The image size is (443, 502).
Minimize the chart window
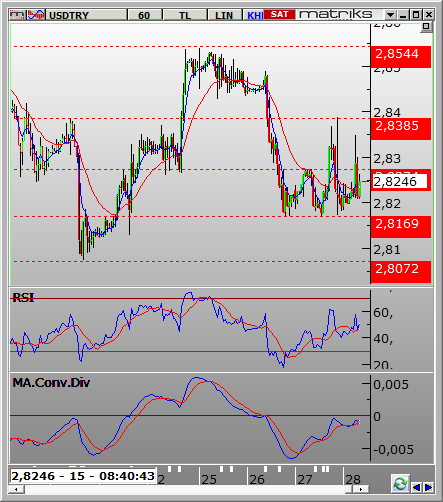pos(403,15)
